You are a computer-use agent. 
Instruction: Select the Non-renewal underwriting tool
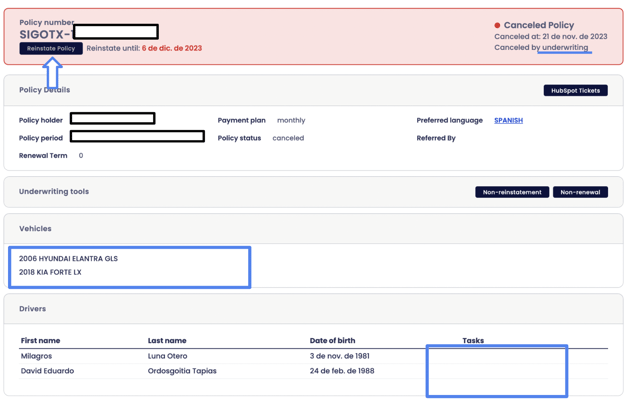(580, 192)
